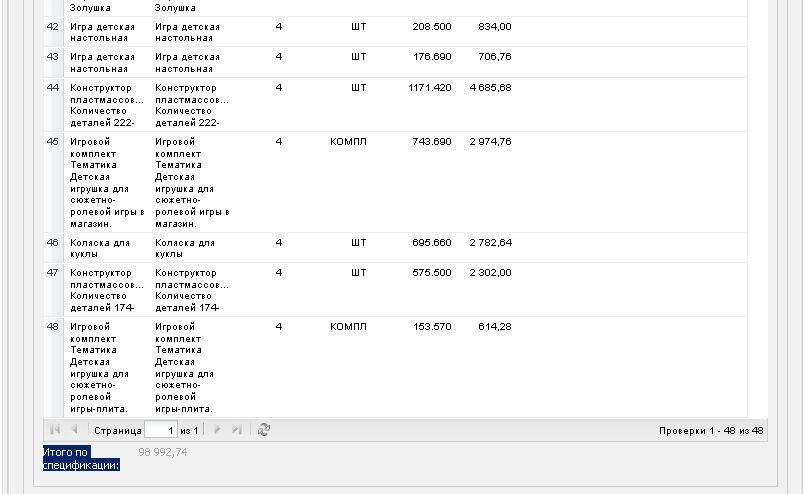This screenshot has width=803, height=494.
Task: Click quantity 4 in row 44
Action: pos(279,88)
